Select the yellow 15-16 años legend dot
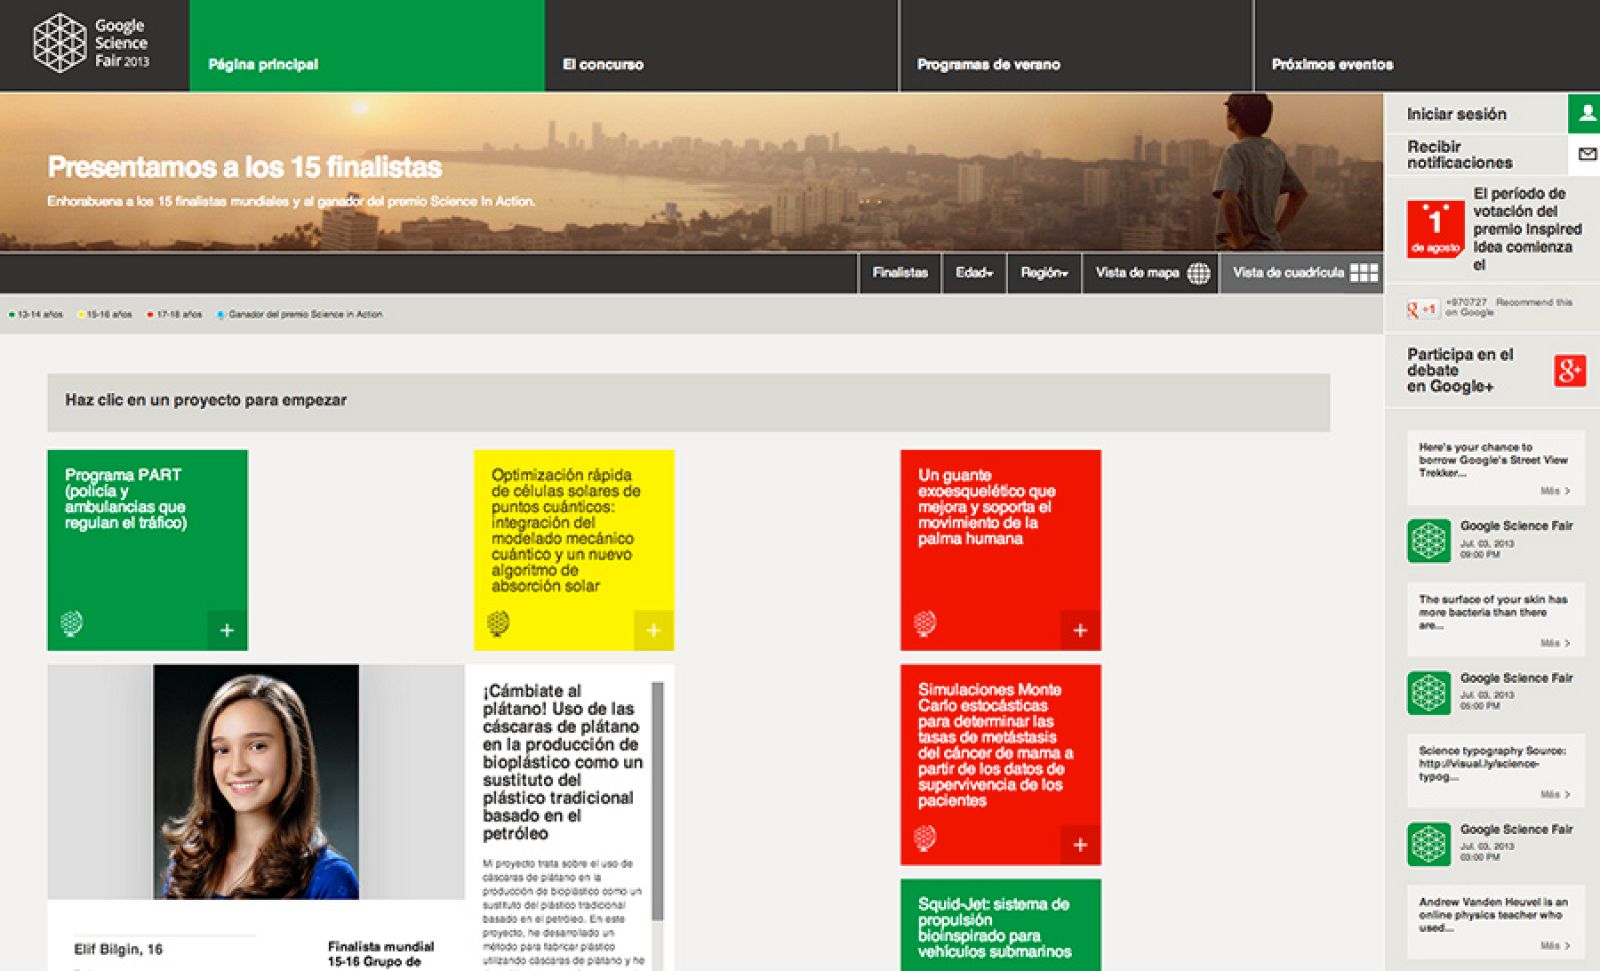 (x=82, y=313)
